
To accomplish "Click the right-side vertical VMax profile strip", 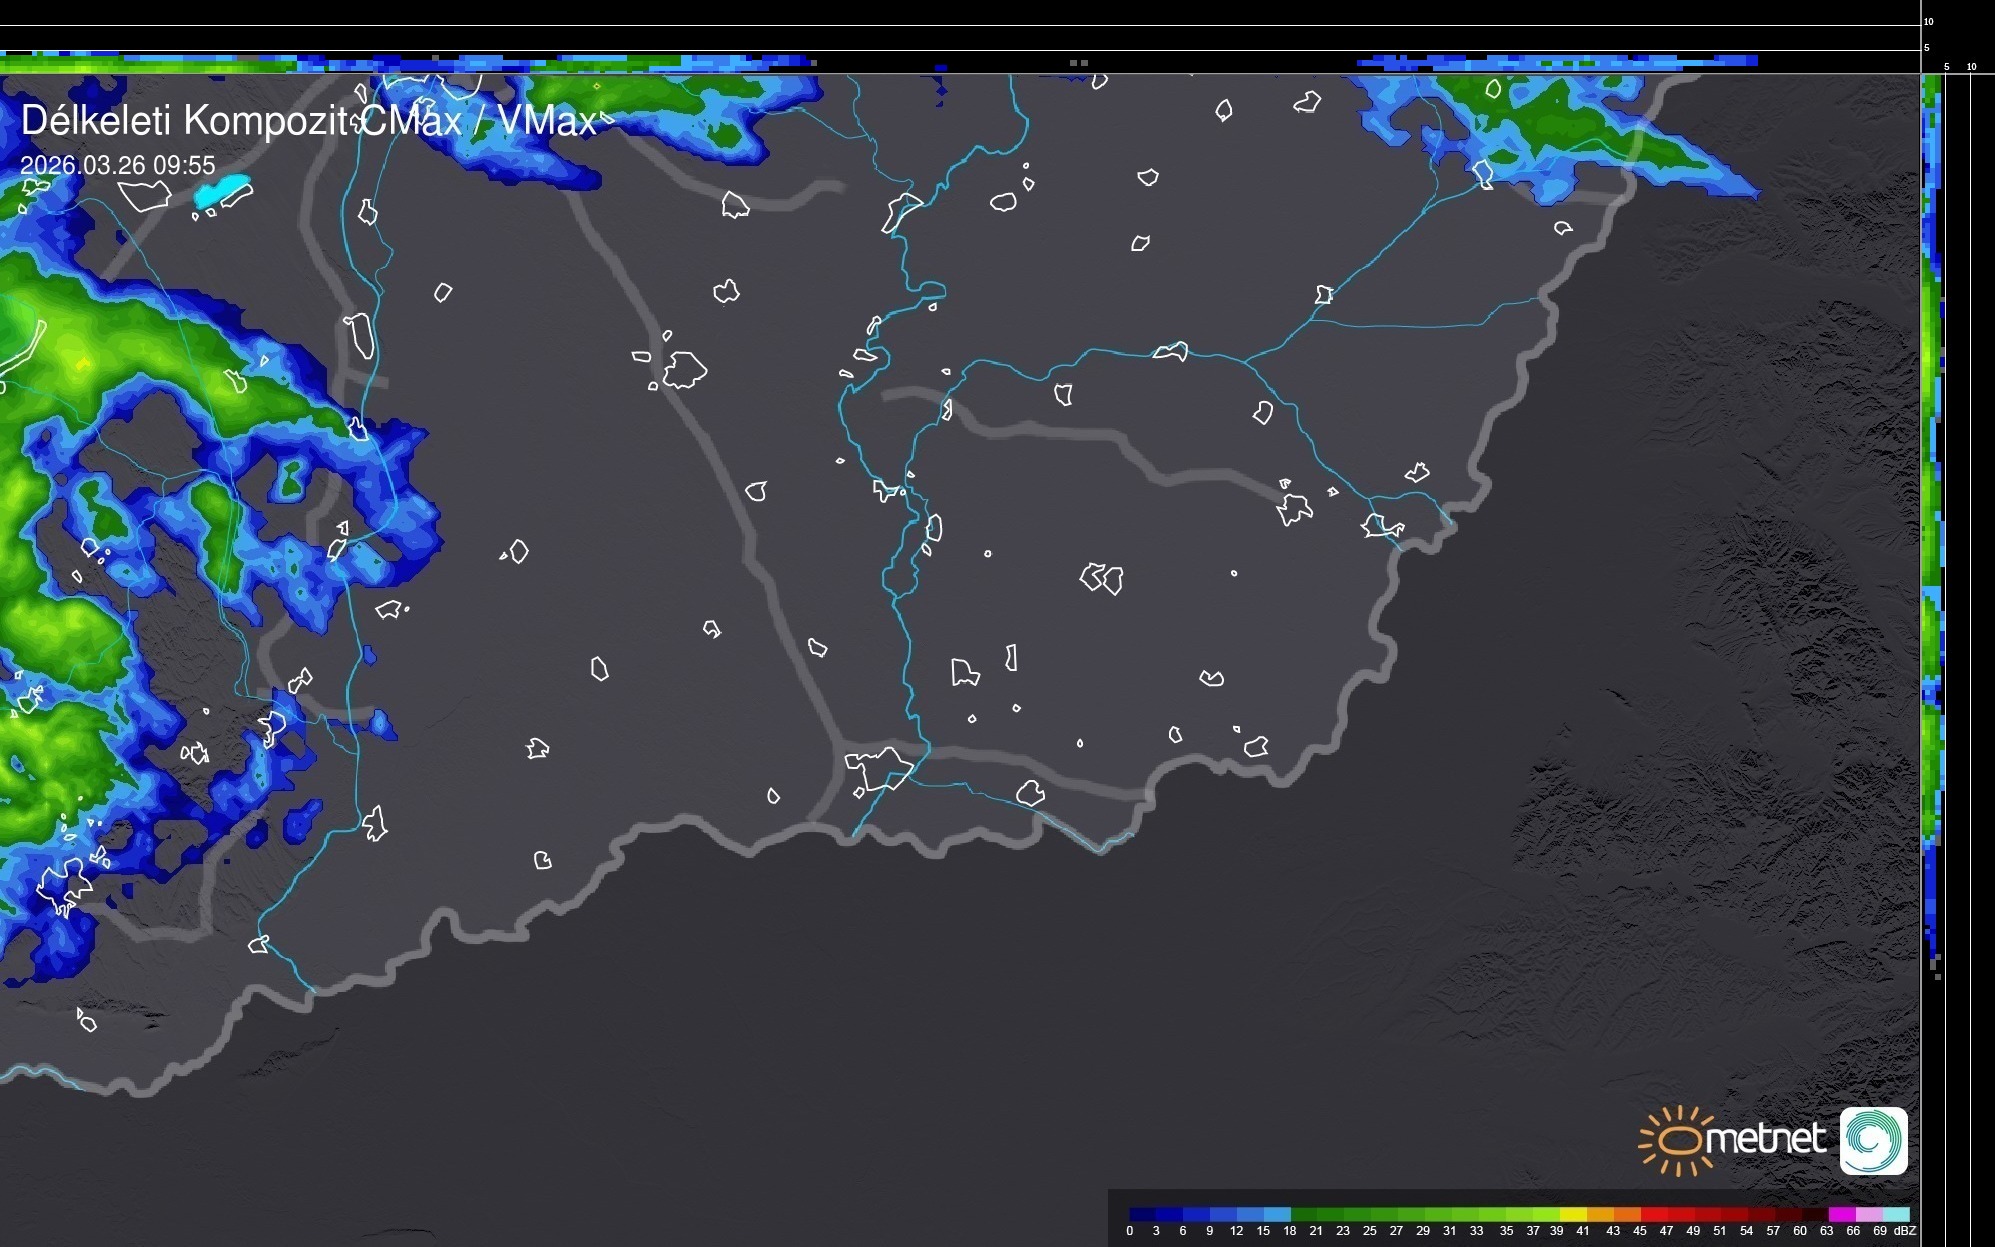I will click(x=1932, y=500).
